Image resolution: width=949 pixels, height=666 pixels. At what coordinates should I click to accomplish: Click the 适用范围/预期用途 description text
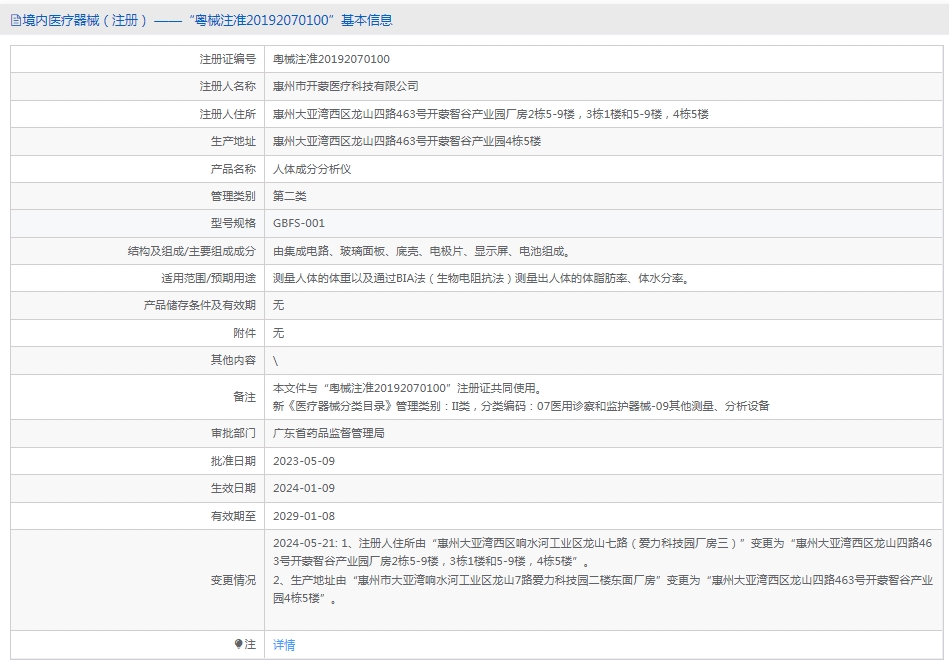[x=480, y=278]
